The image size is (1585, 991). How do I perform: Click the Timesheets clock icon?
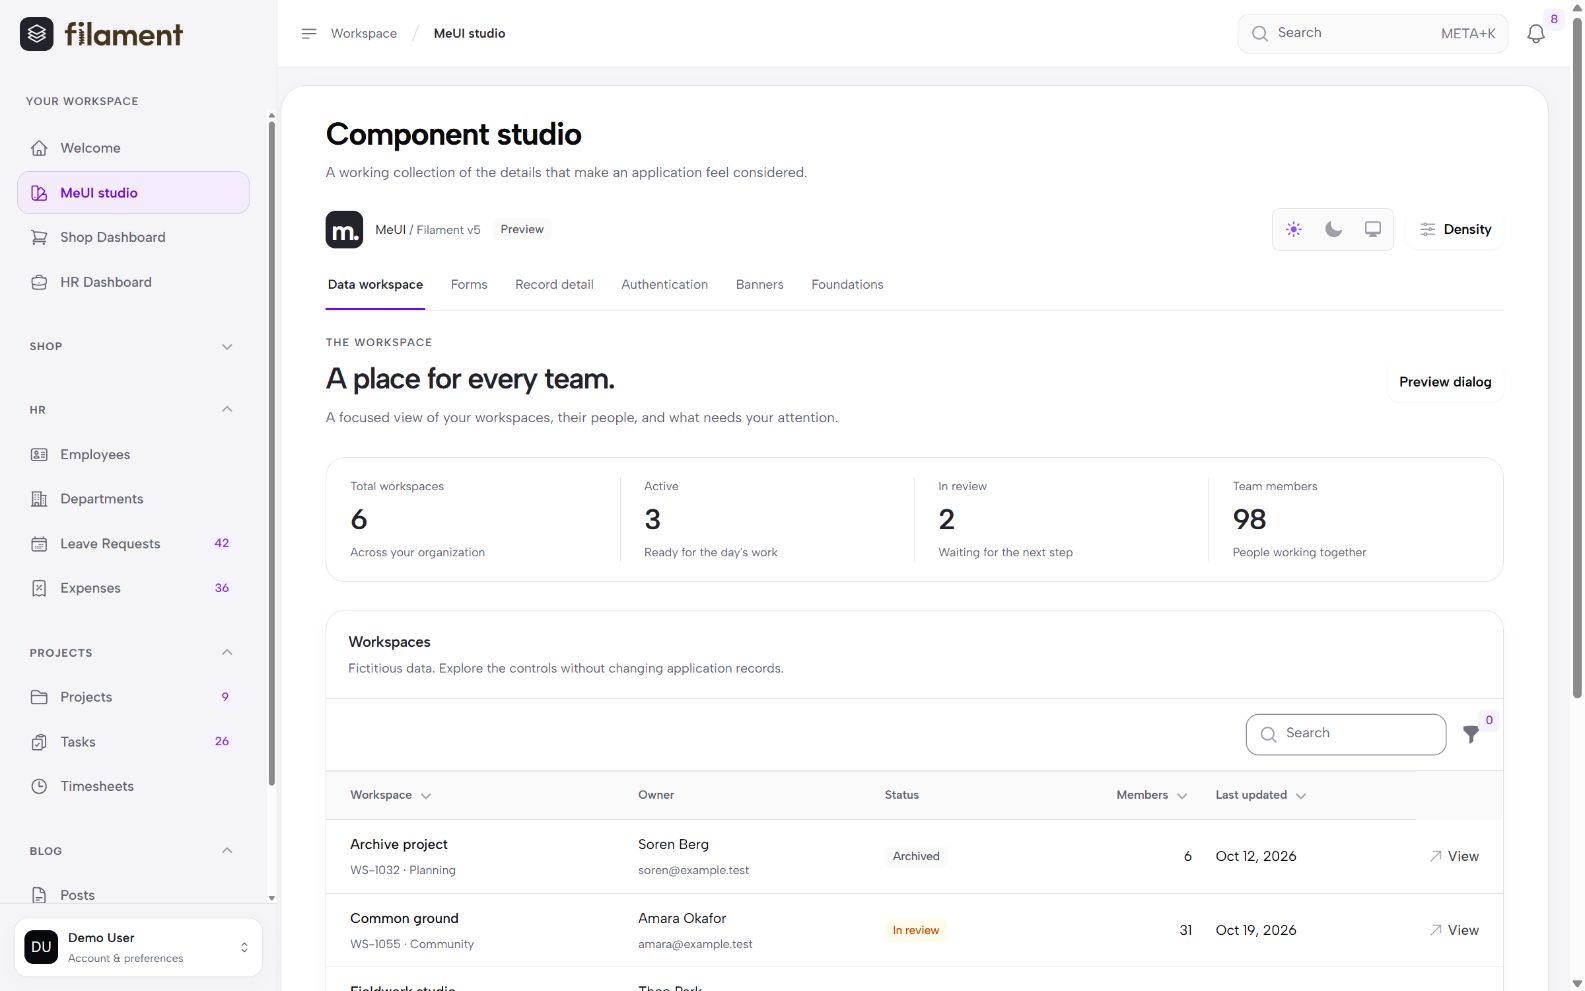click(x=39, y=786)
